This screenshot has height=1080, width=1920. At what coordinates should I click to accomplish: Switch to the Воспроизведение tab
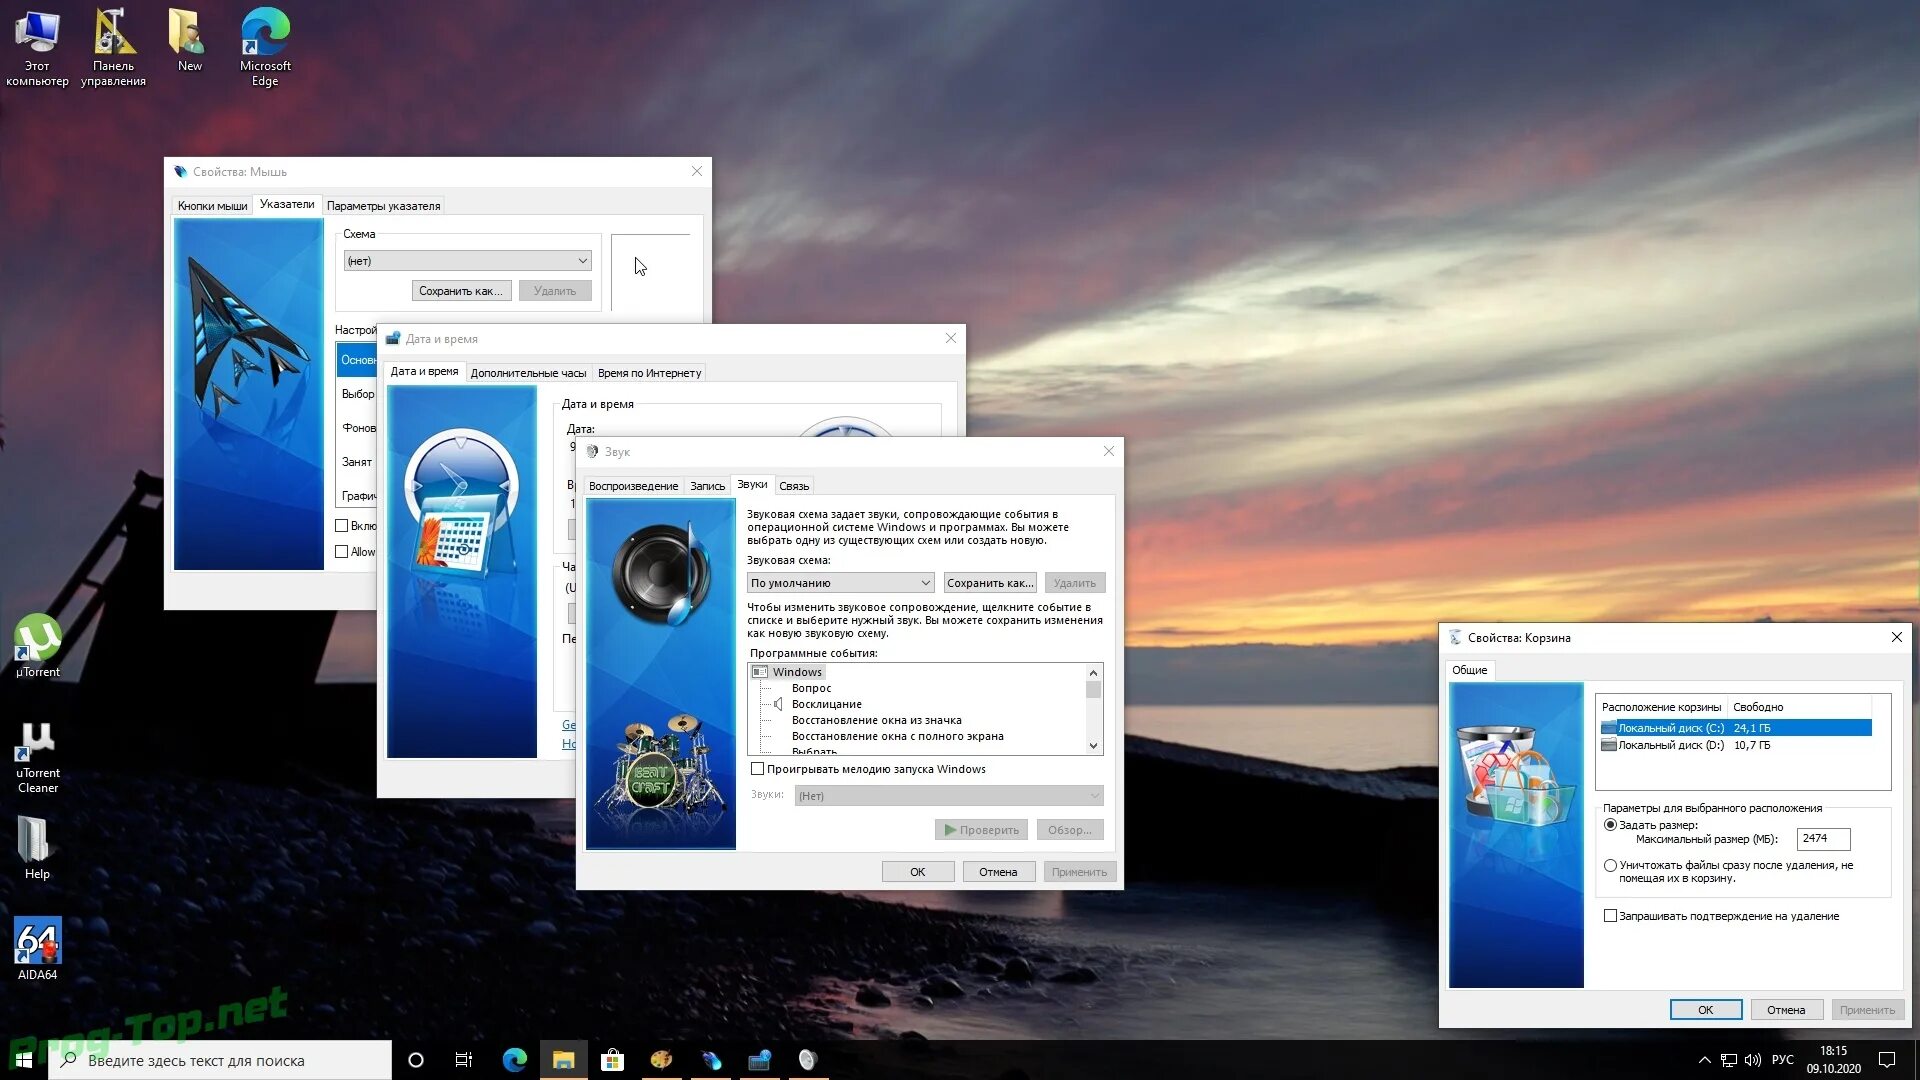point(633,486)
